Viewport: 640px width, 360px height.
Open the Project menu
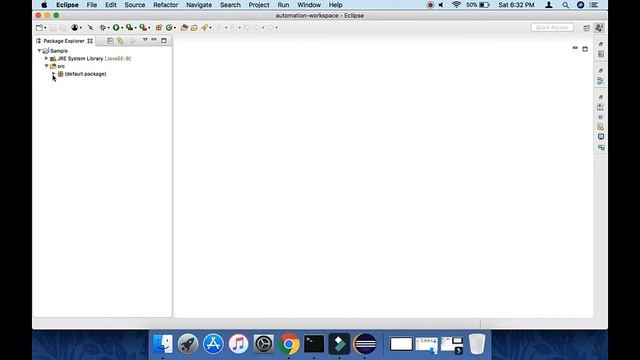(x=259, y=5)
